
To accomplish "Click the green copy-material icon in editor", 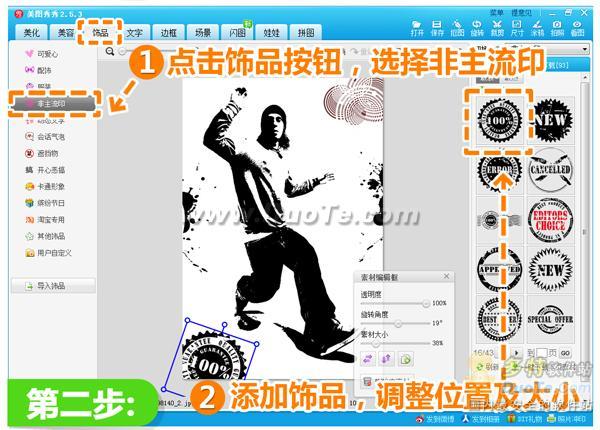I will click(405, 359).
